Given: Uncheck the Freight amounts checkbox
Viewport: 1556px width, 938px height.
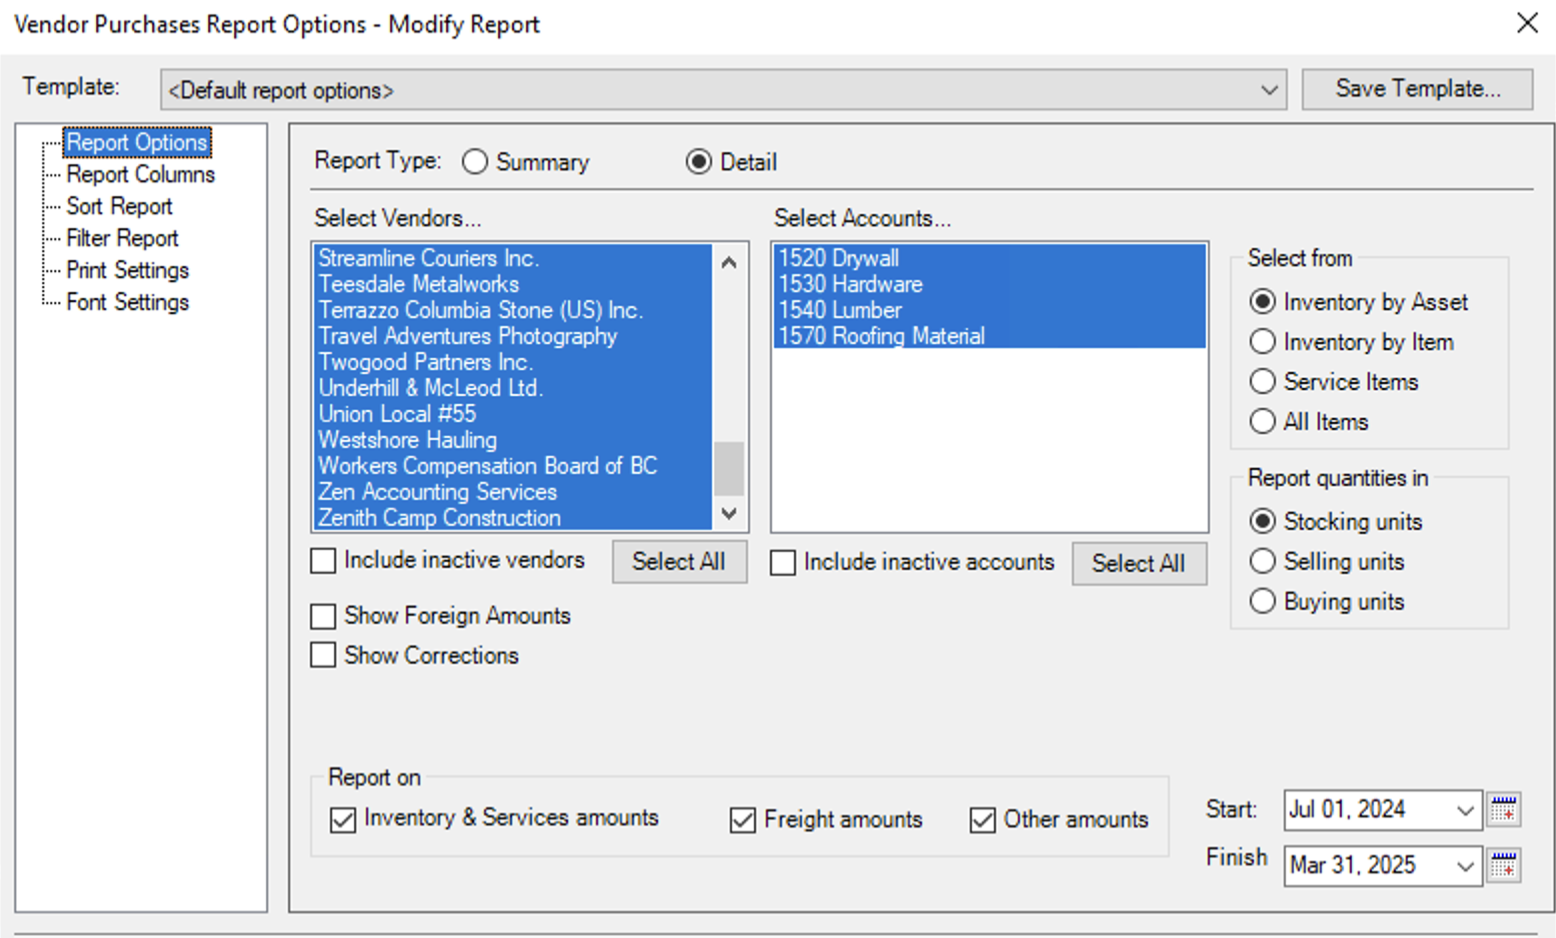Looking at the screenshot, I should 742,819.
